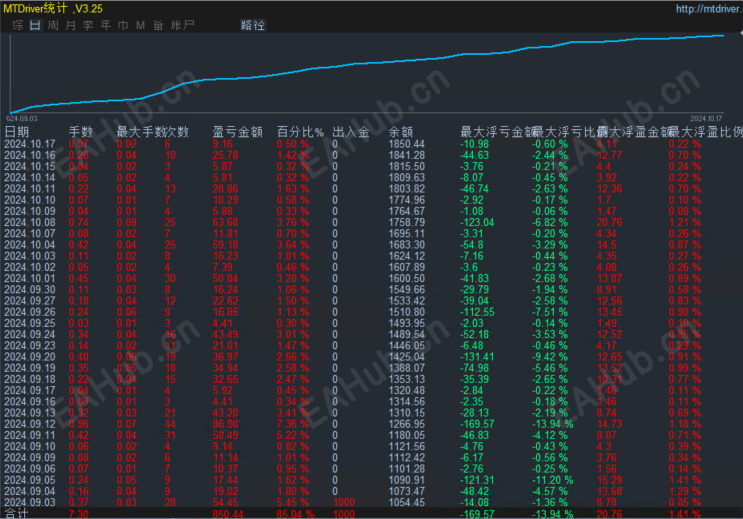
Task: Open the 季 quarterly tab
Action: pos(88,25)
